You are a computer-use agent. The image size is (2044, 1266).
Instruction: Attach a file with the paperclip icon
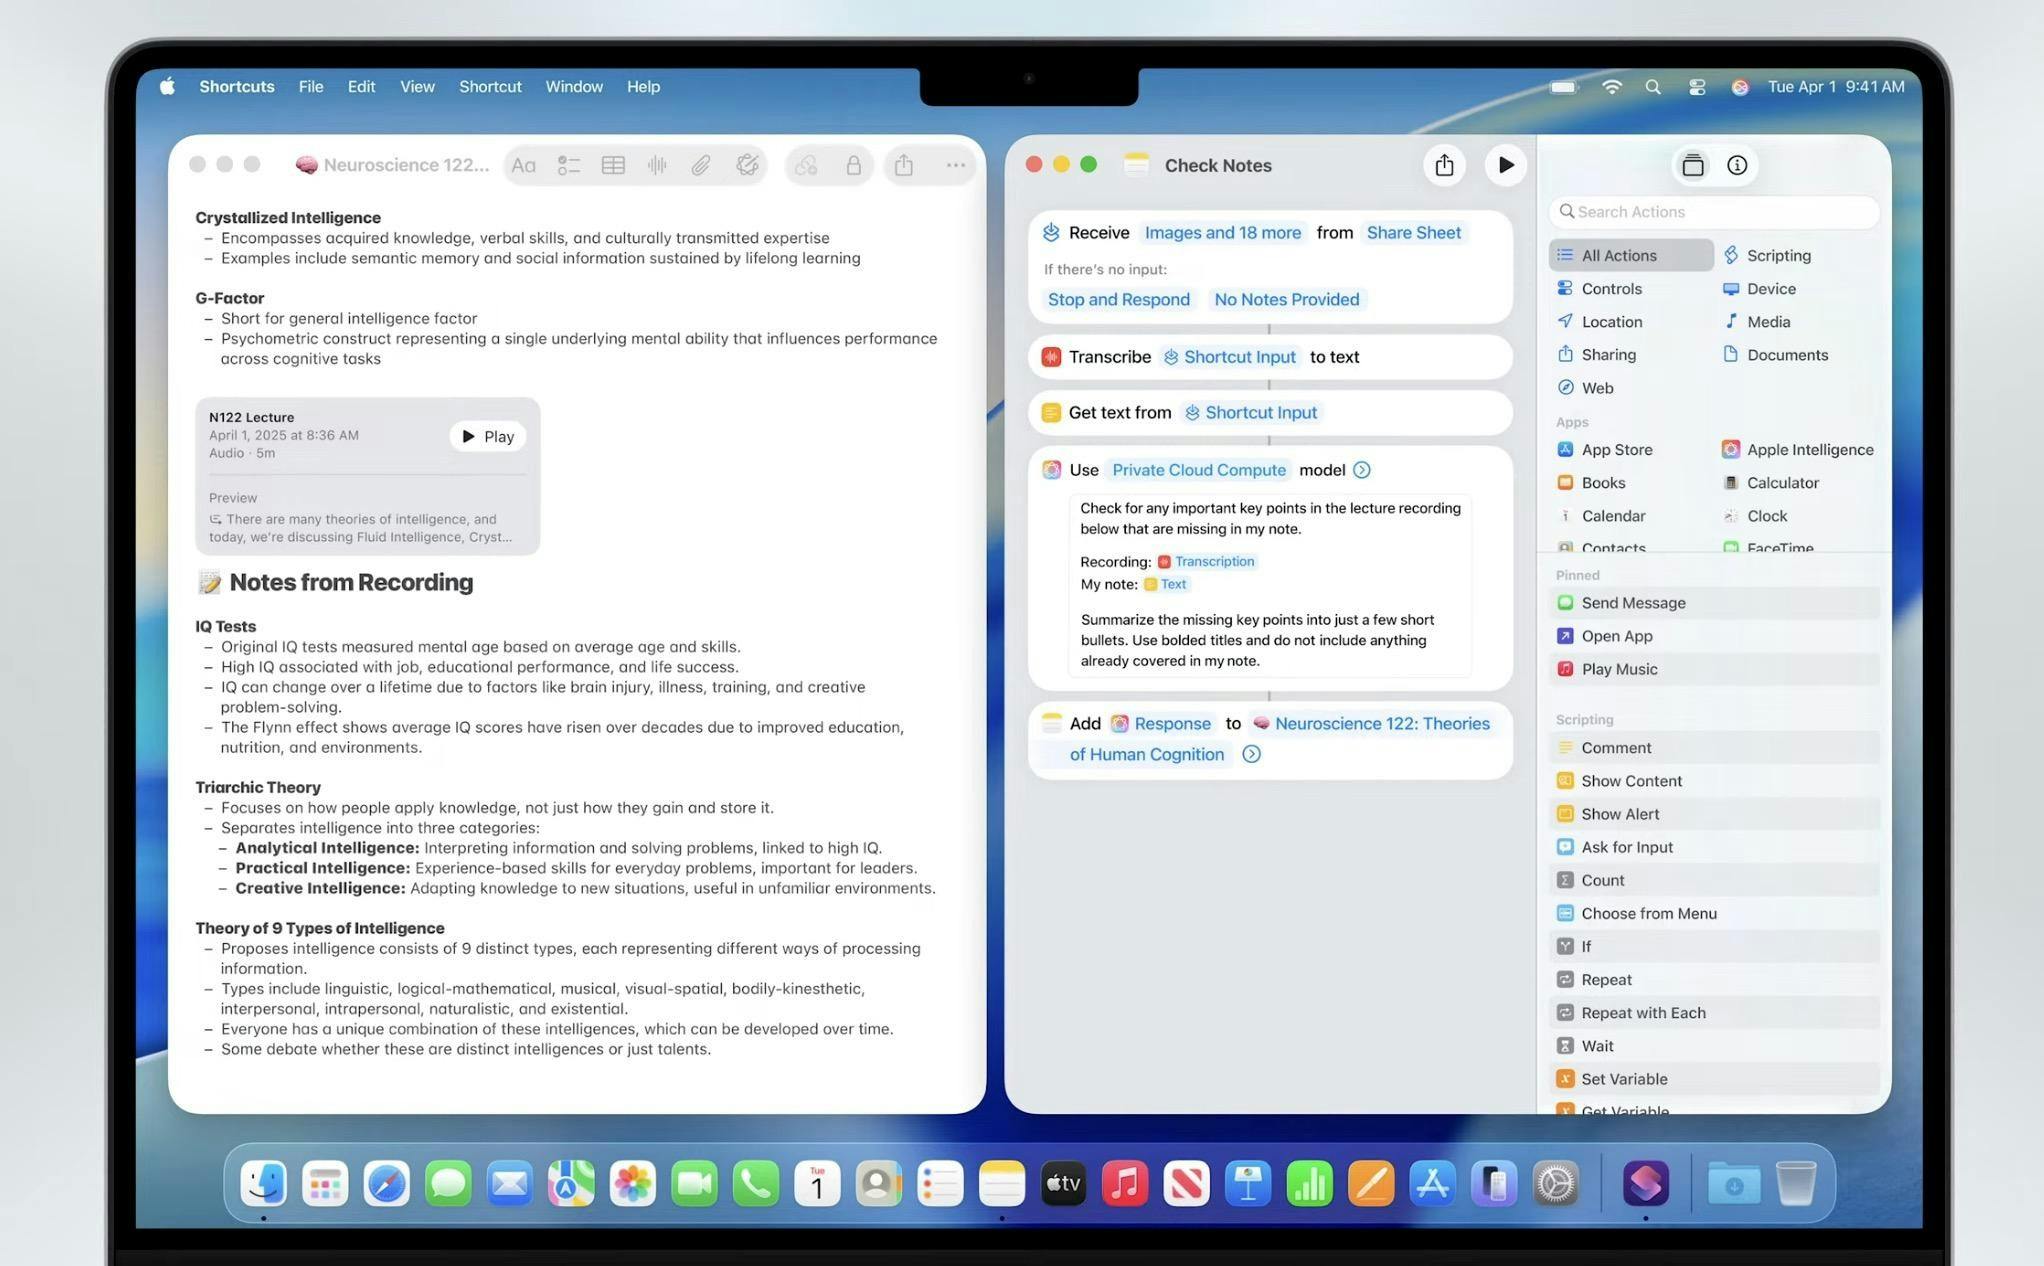pyautogui.click(x=701, y=166)
